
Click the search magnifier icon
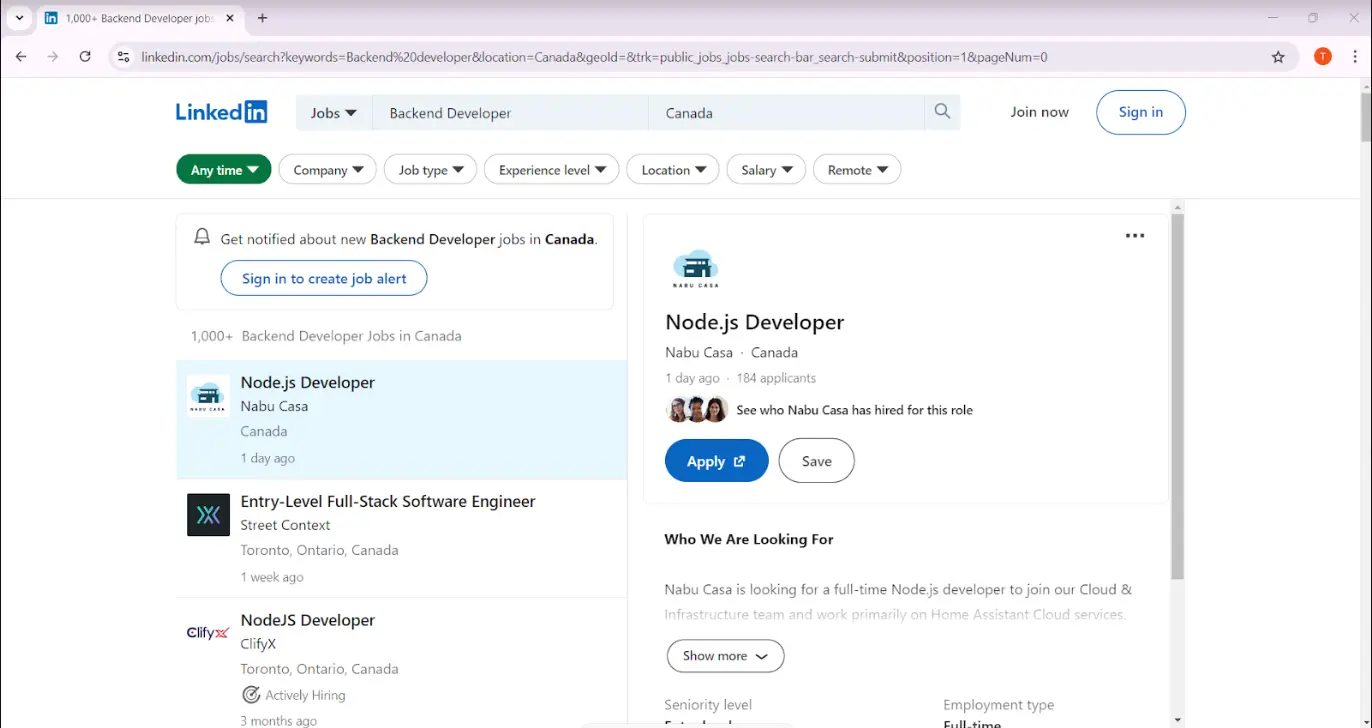pos(940,112)
